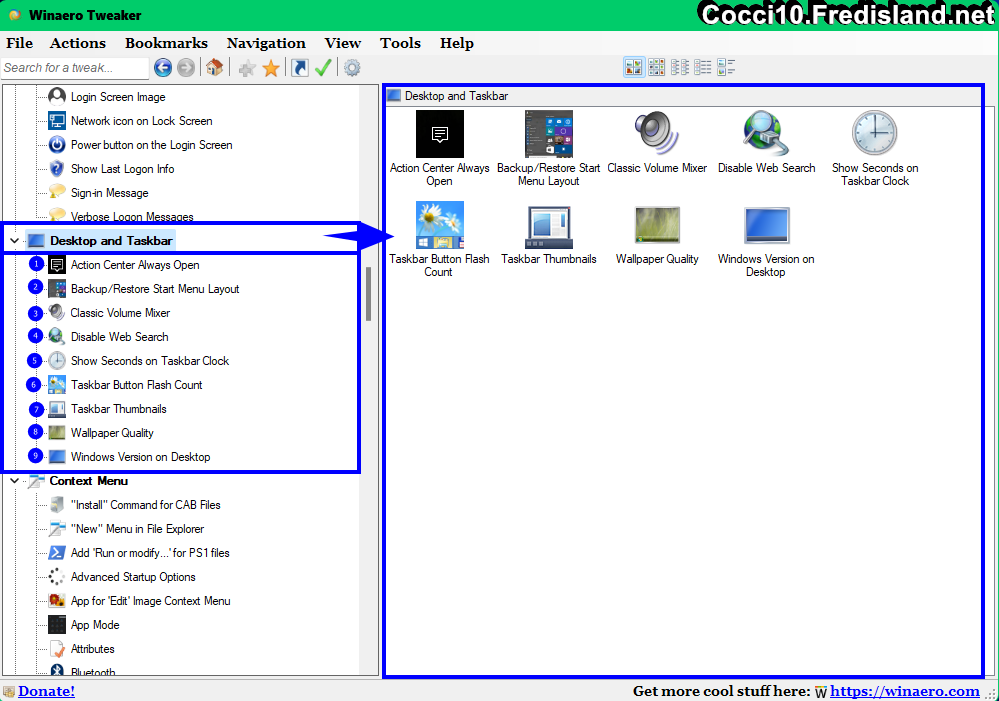Click the Donate! link
Screen dimensions: 999x701
(x=47, y=691)
